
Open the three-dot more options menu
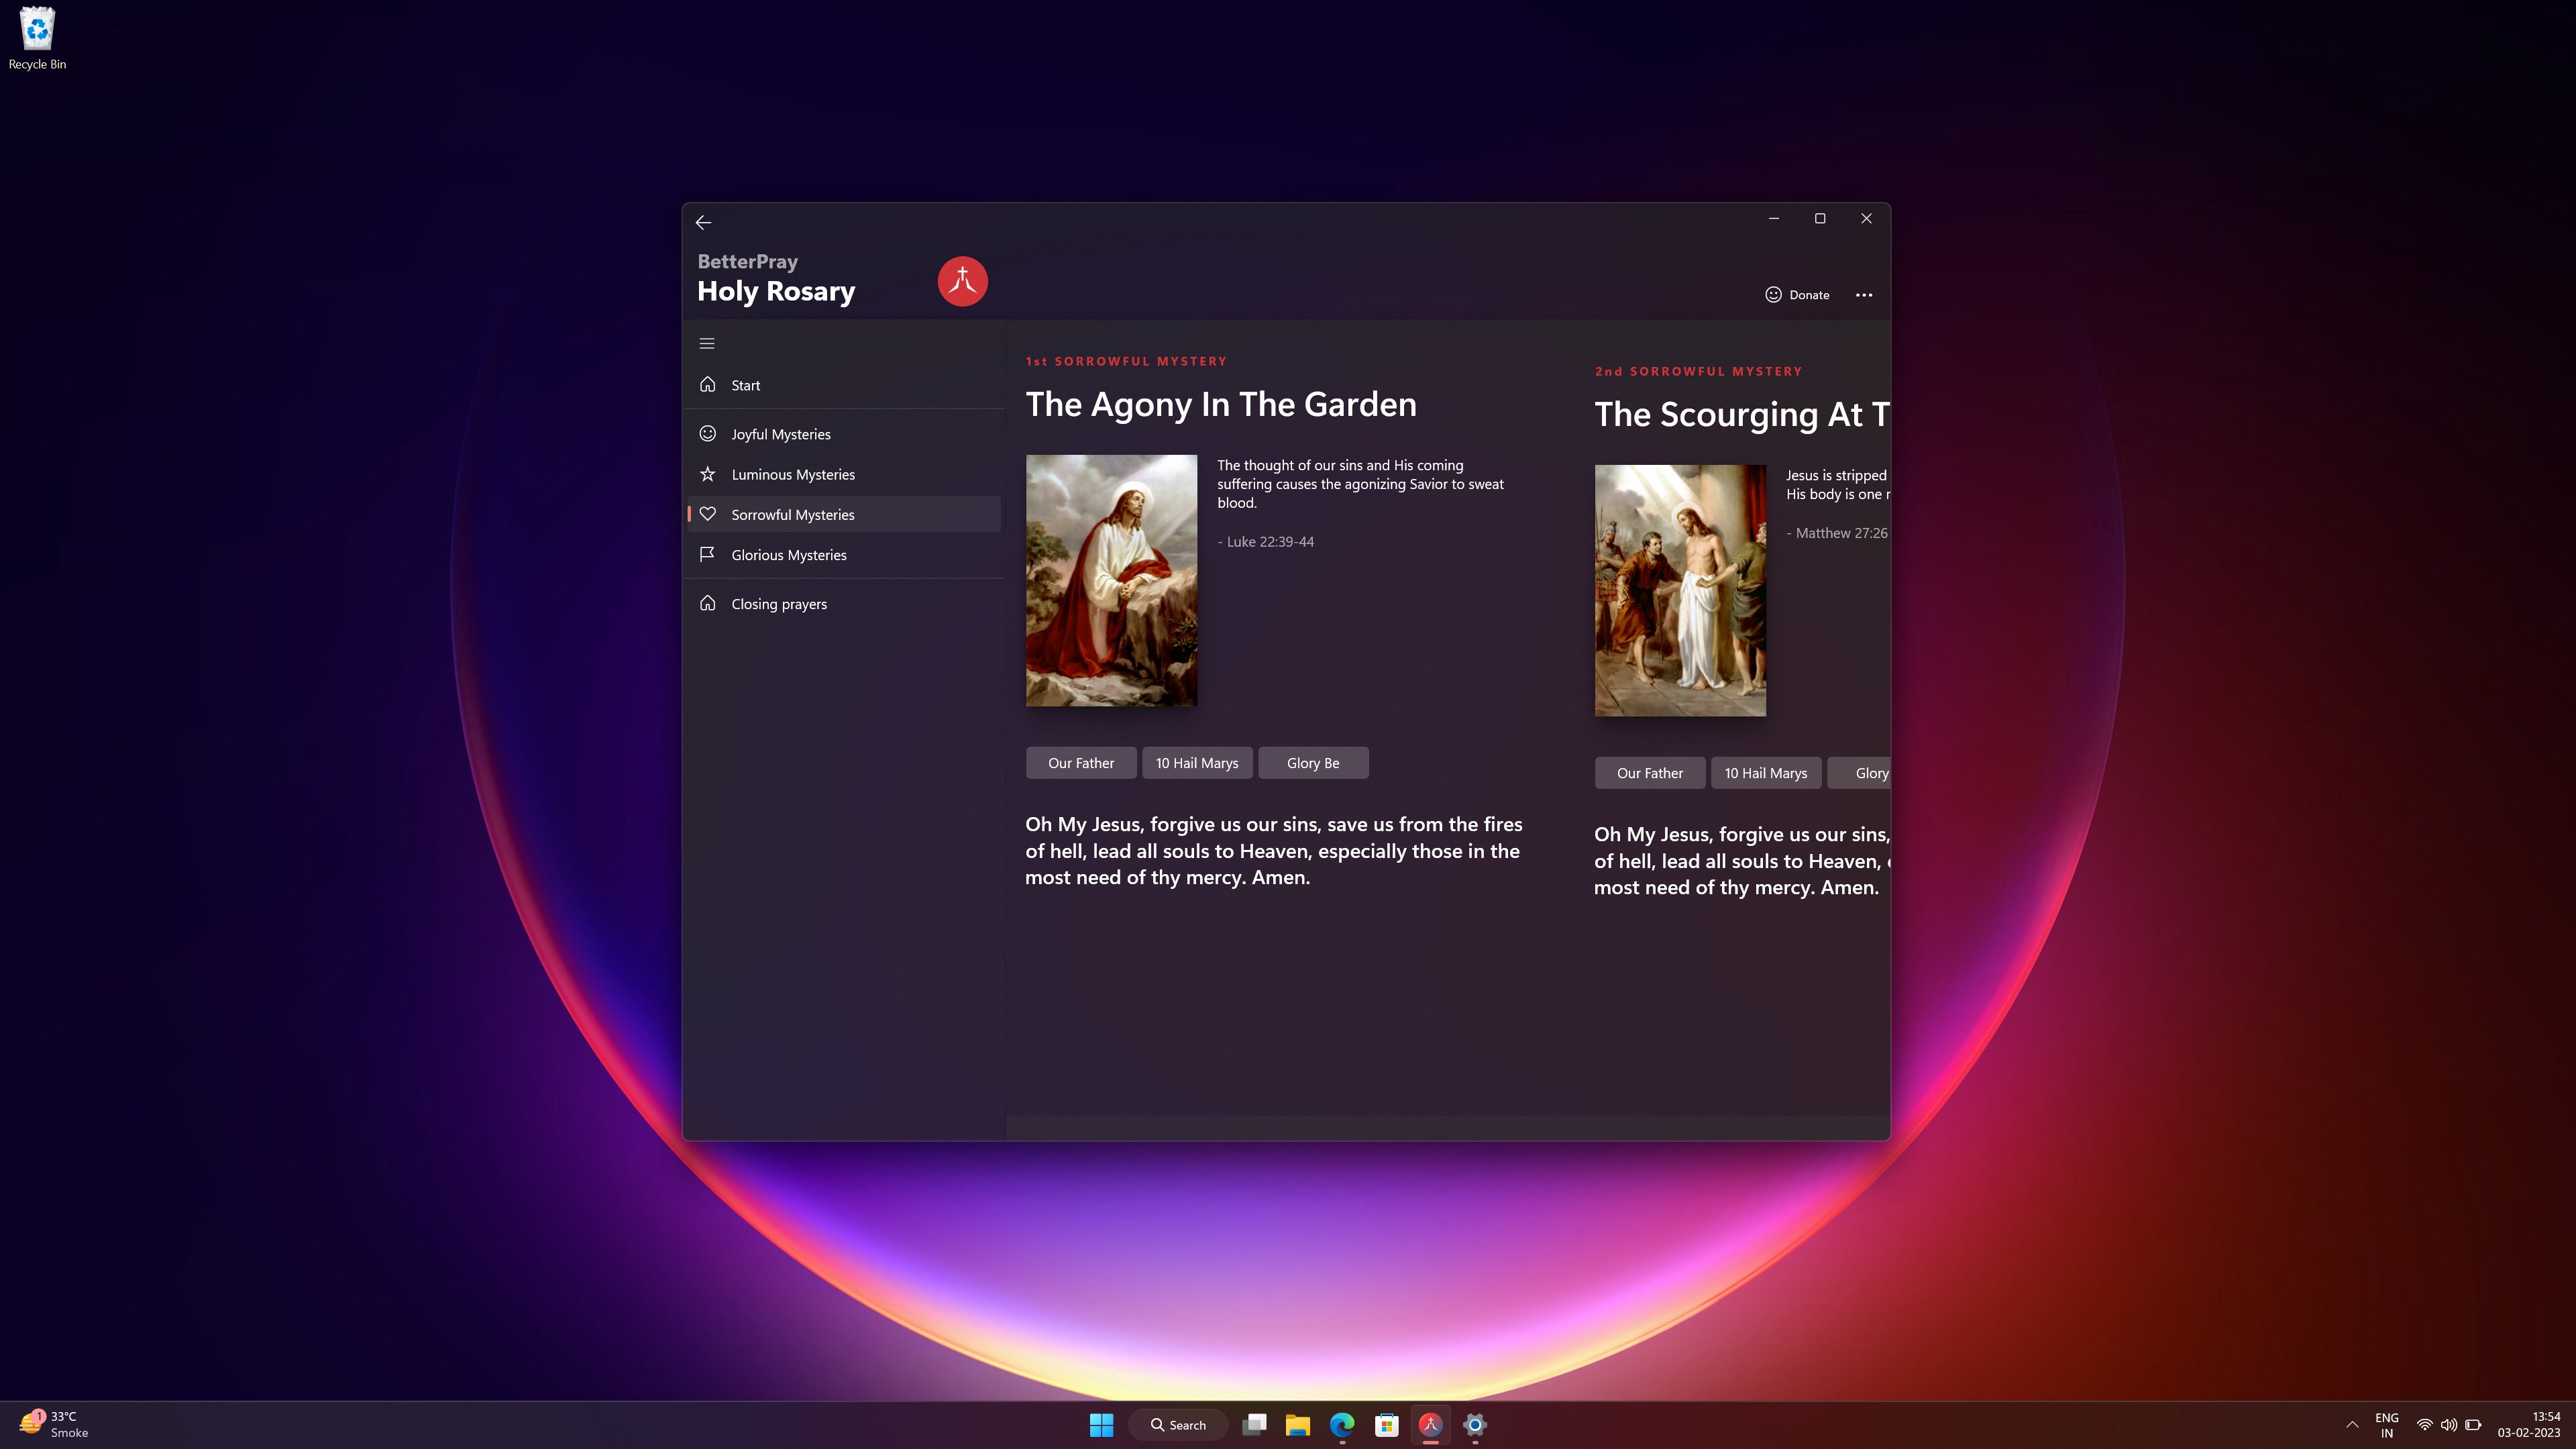coord(1863,295)
